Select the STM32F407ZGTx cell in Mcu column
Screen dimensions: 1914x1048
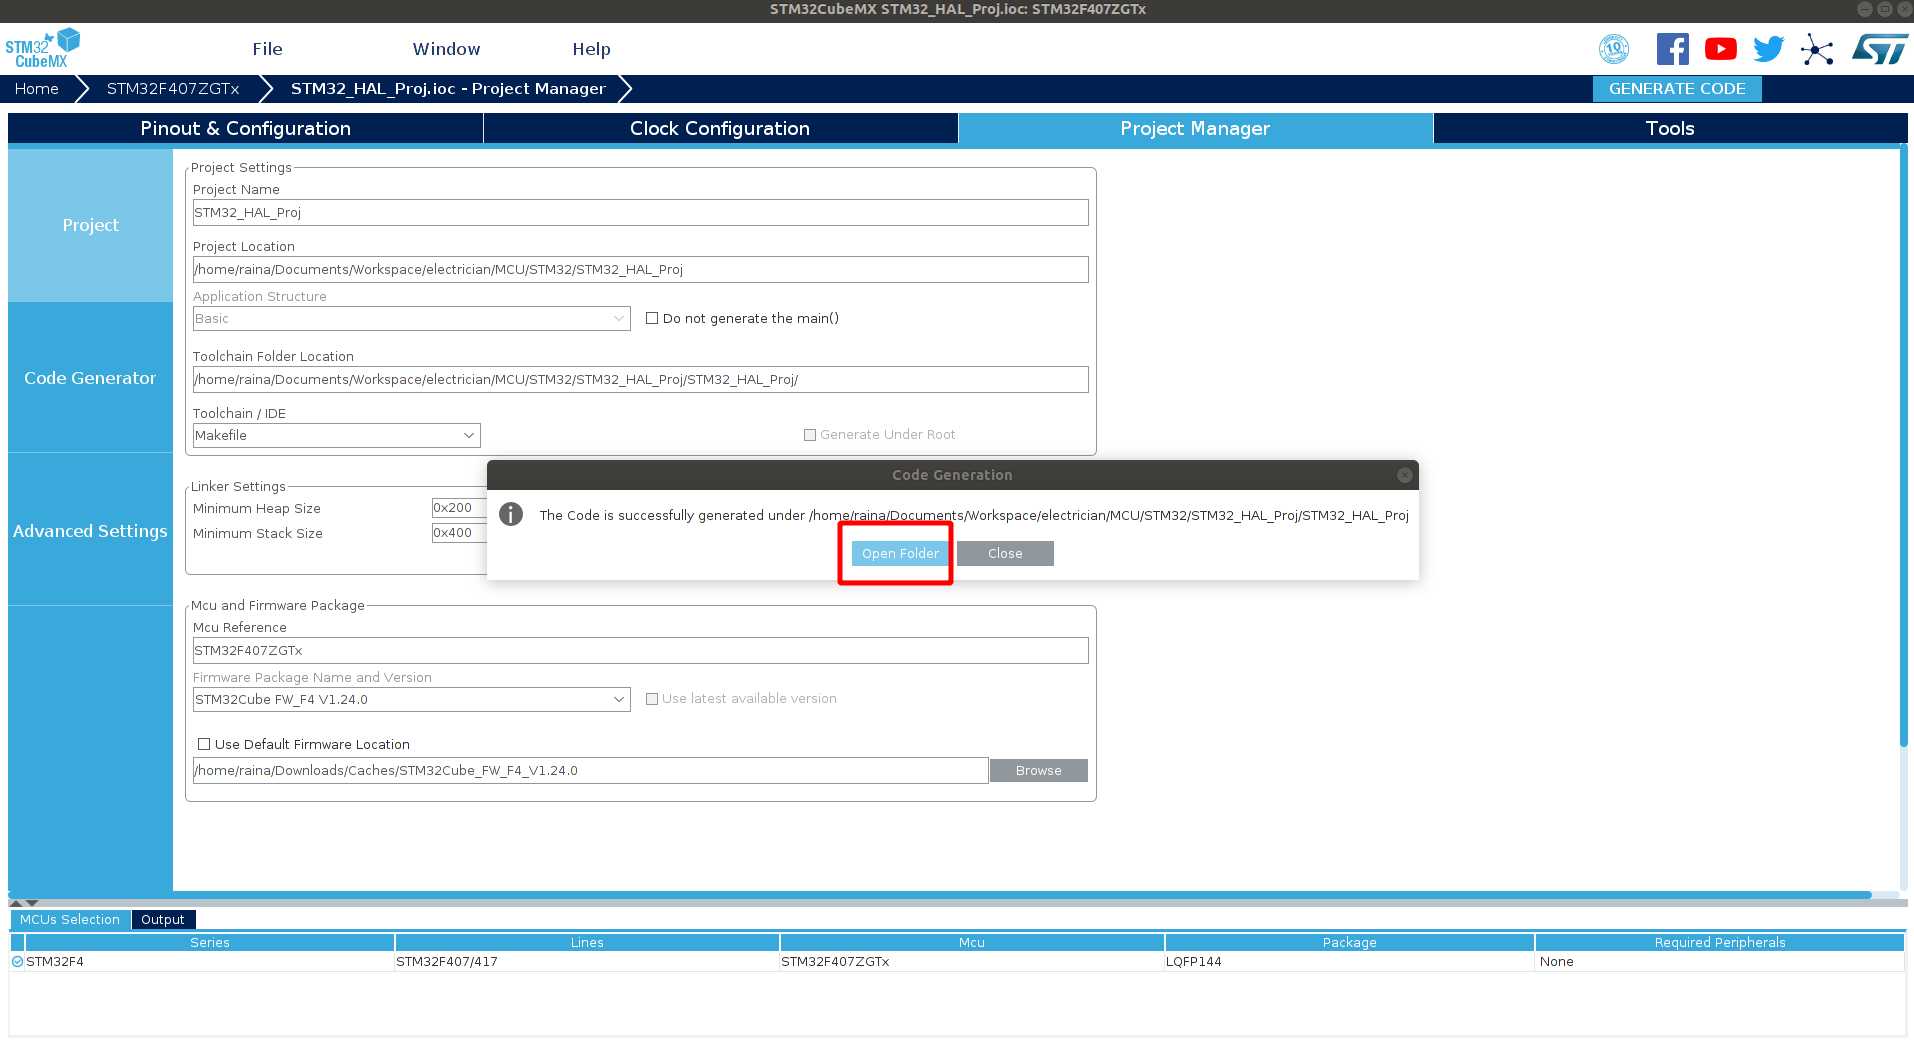click(972, 961)
